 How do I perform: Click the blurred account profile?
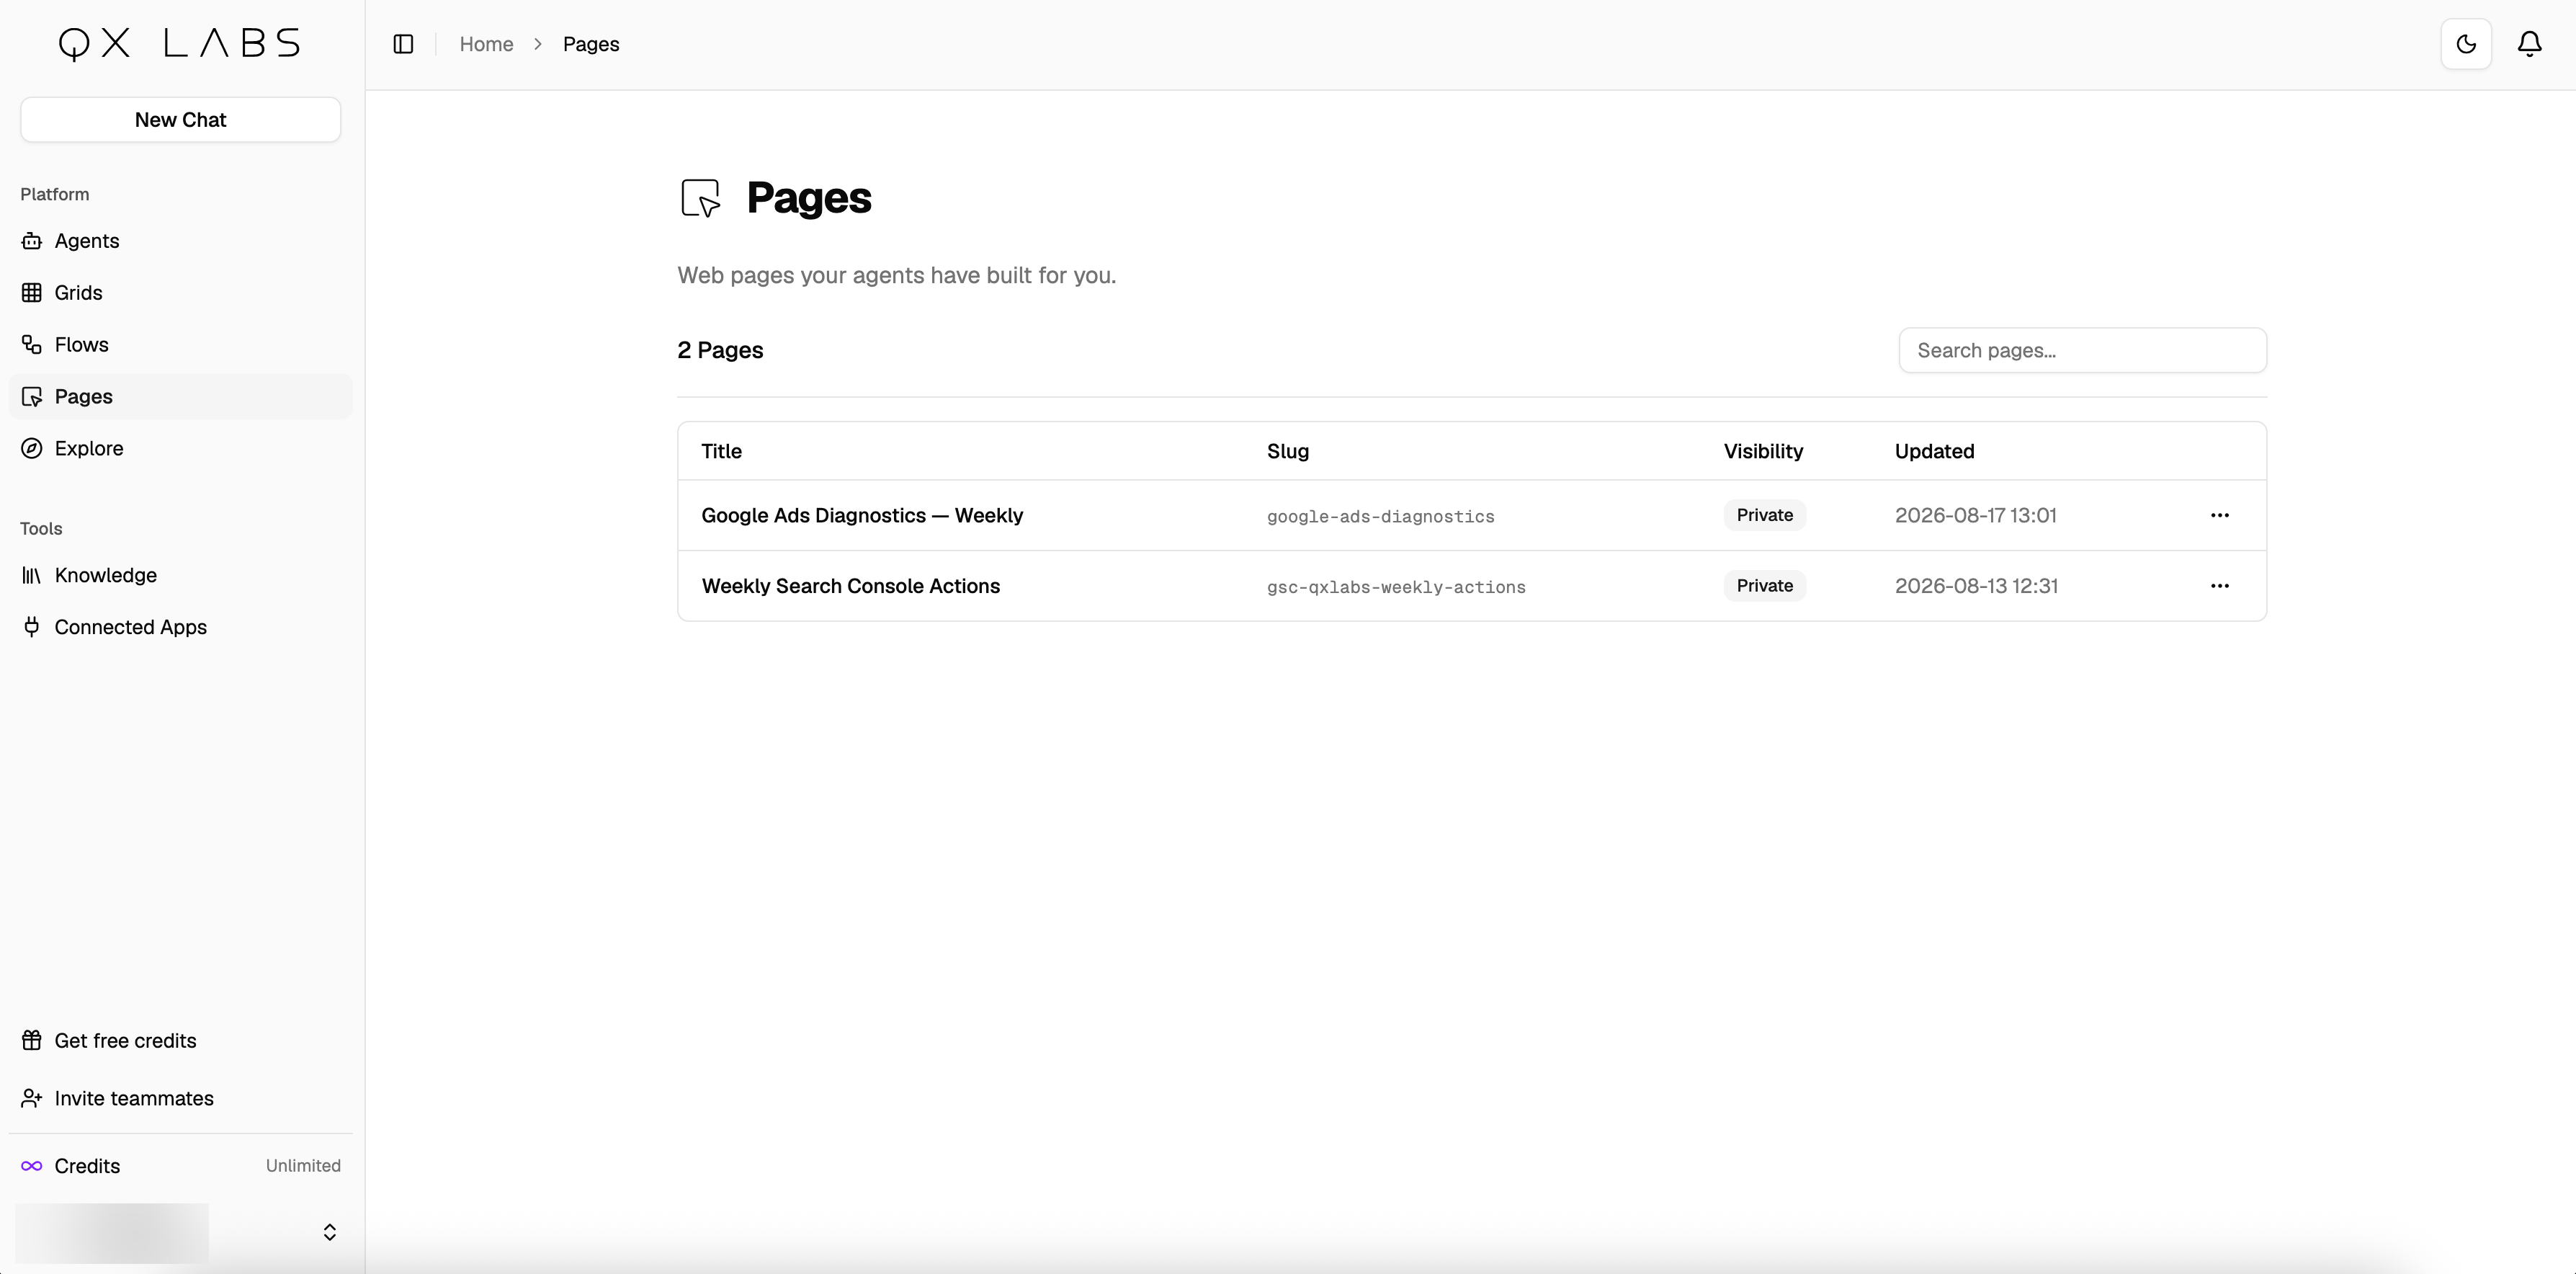[x=112, y=1232]
